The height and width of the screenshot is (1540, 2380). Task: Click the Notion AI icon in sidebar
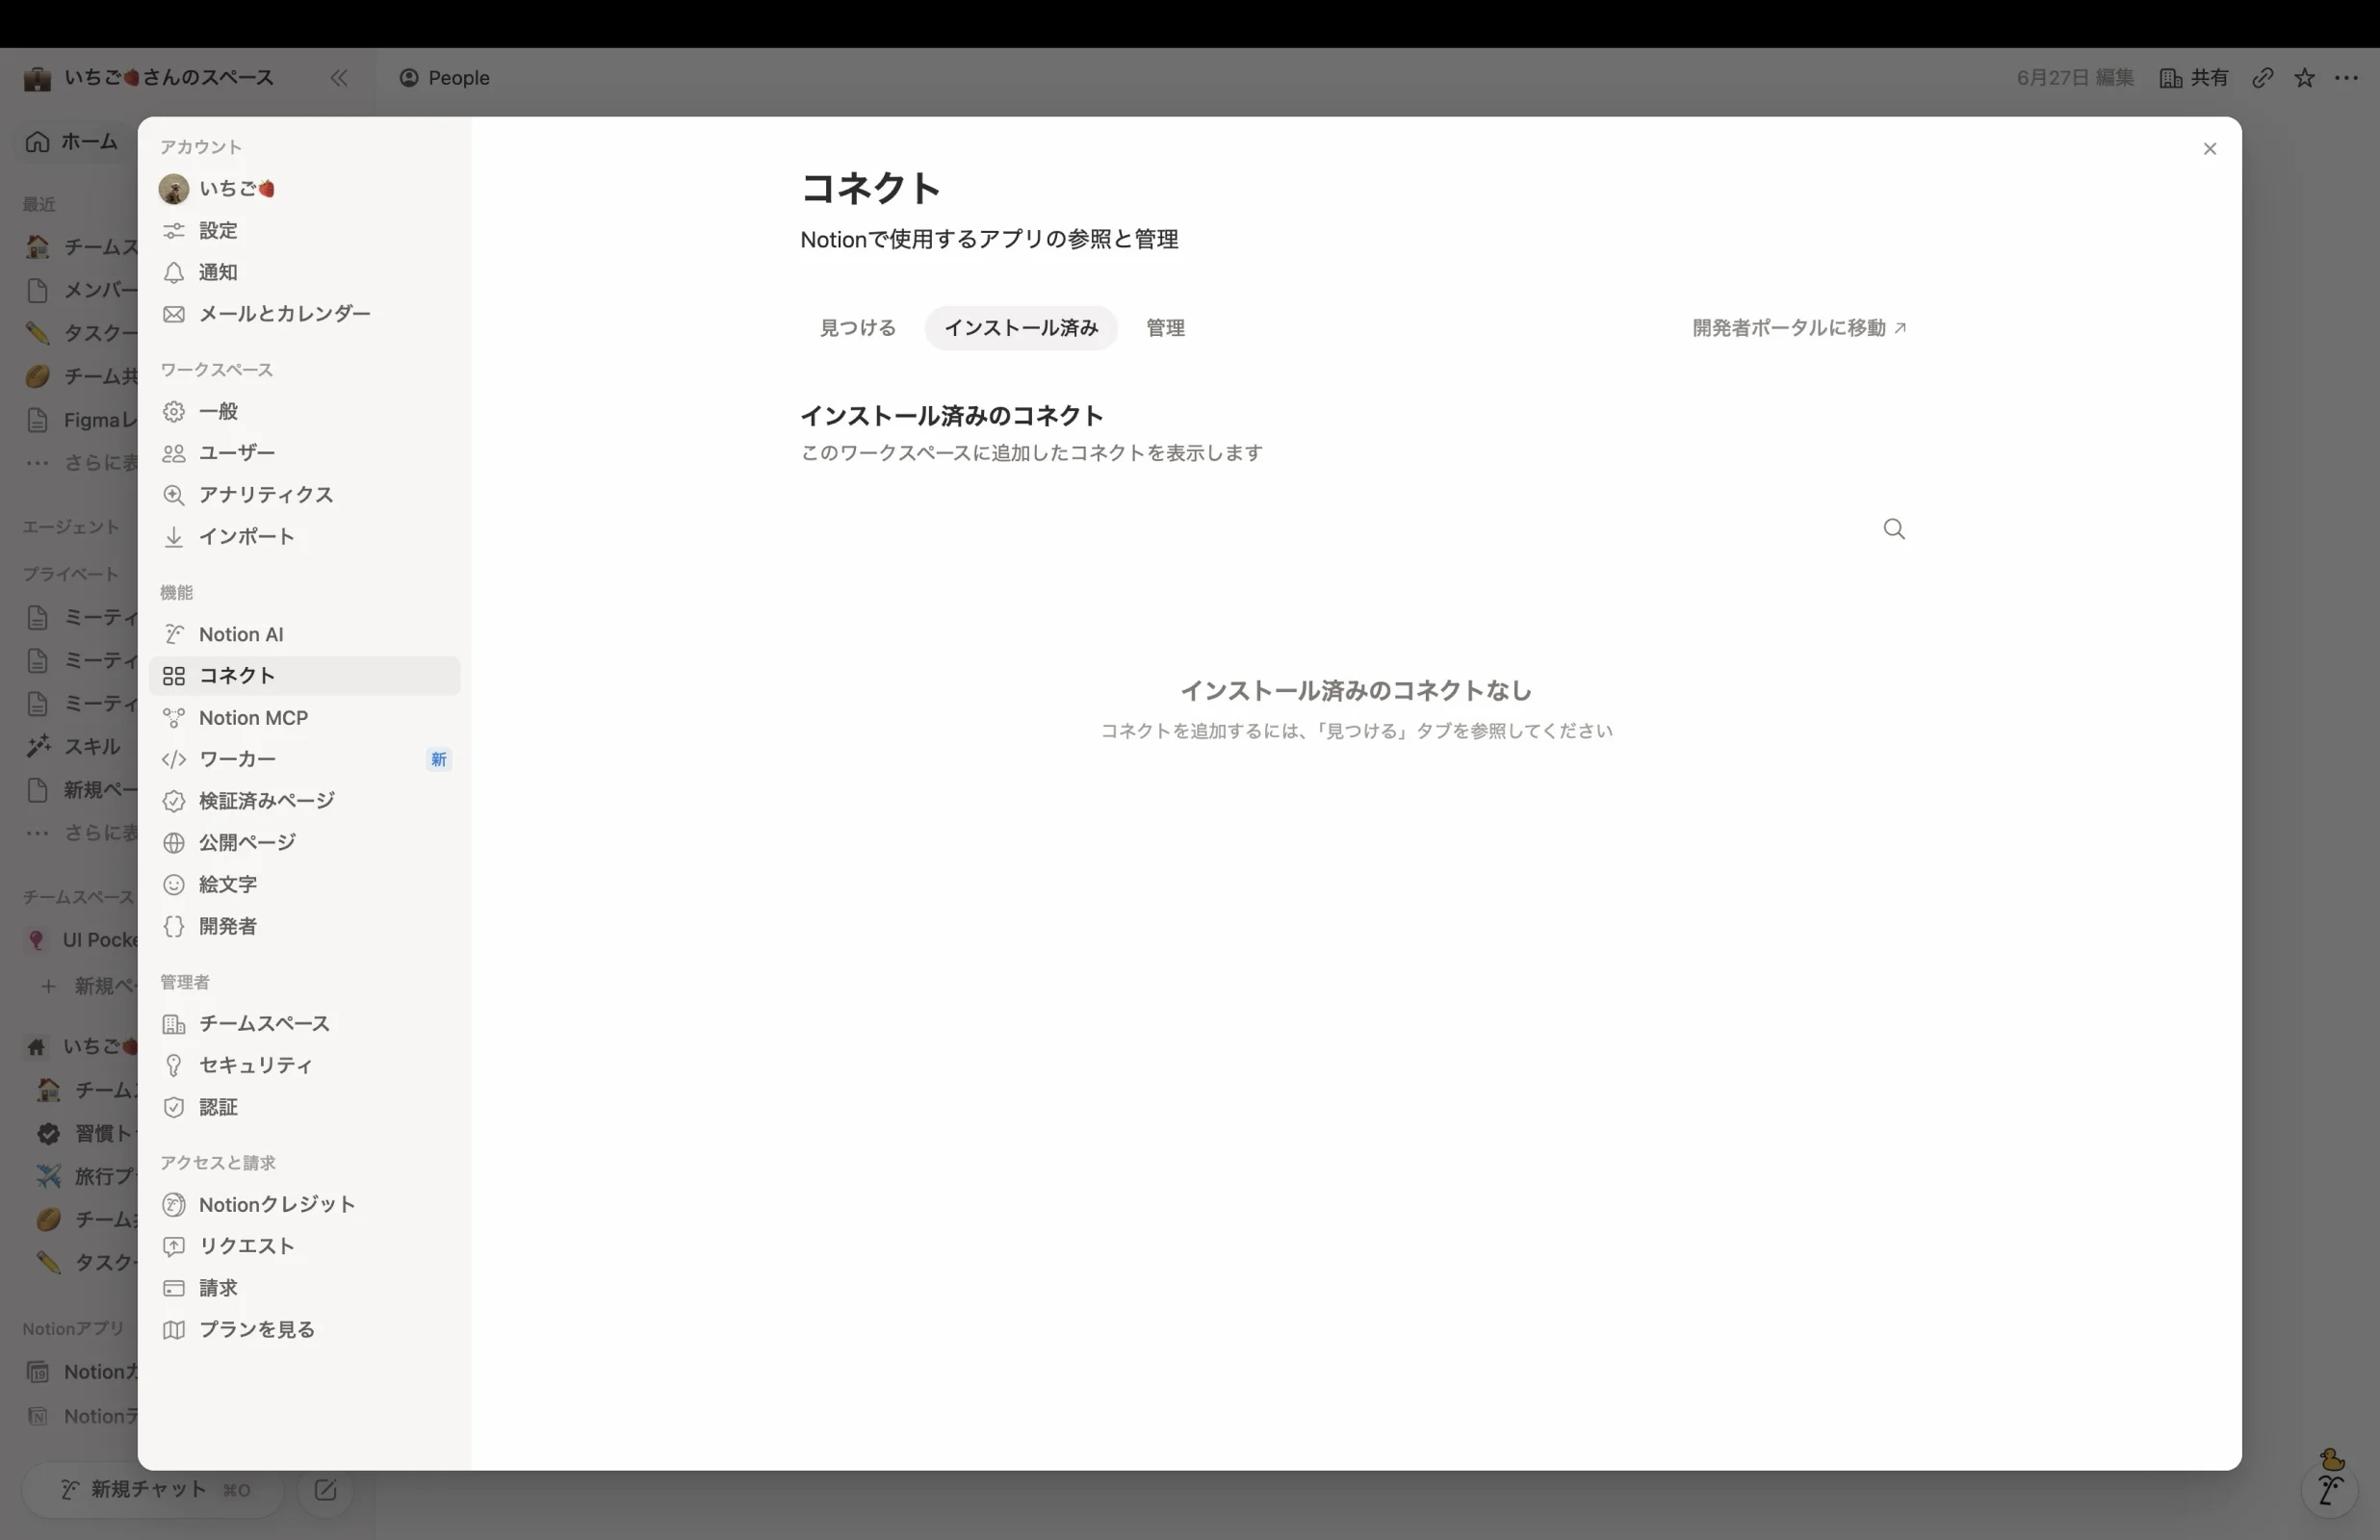(x=174, y=635)
